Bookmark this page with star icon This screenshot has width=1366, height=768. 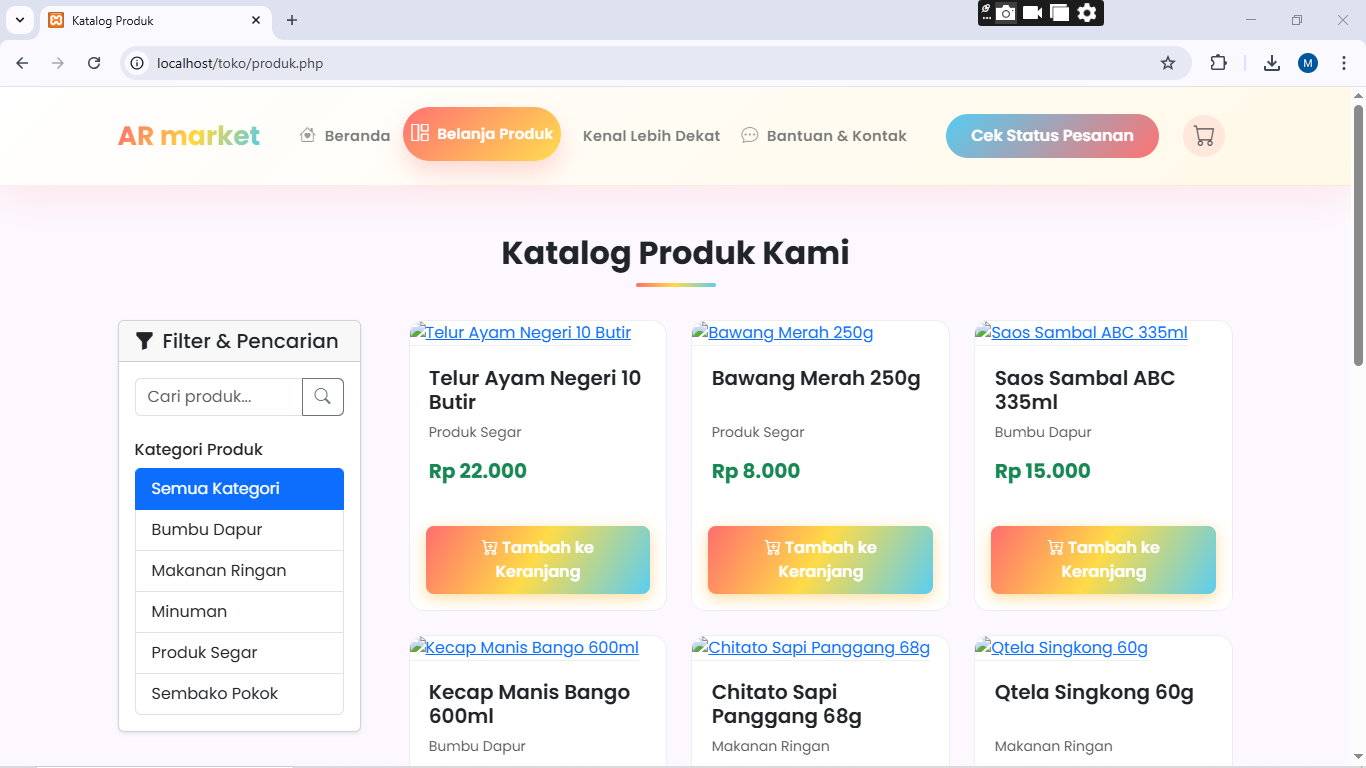coord(1167,63)
